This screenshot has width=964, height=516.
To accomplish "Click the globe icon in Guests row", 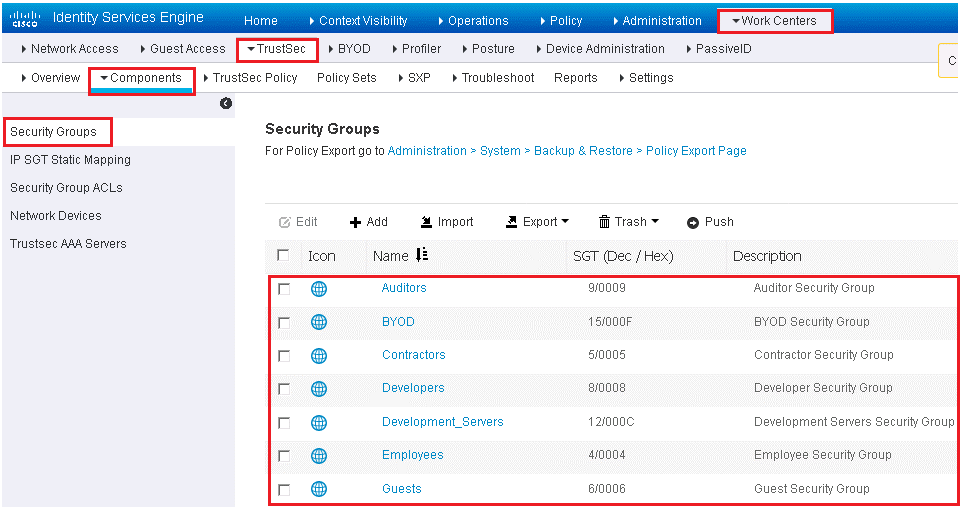I will click(318, 489).
